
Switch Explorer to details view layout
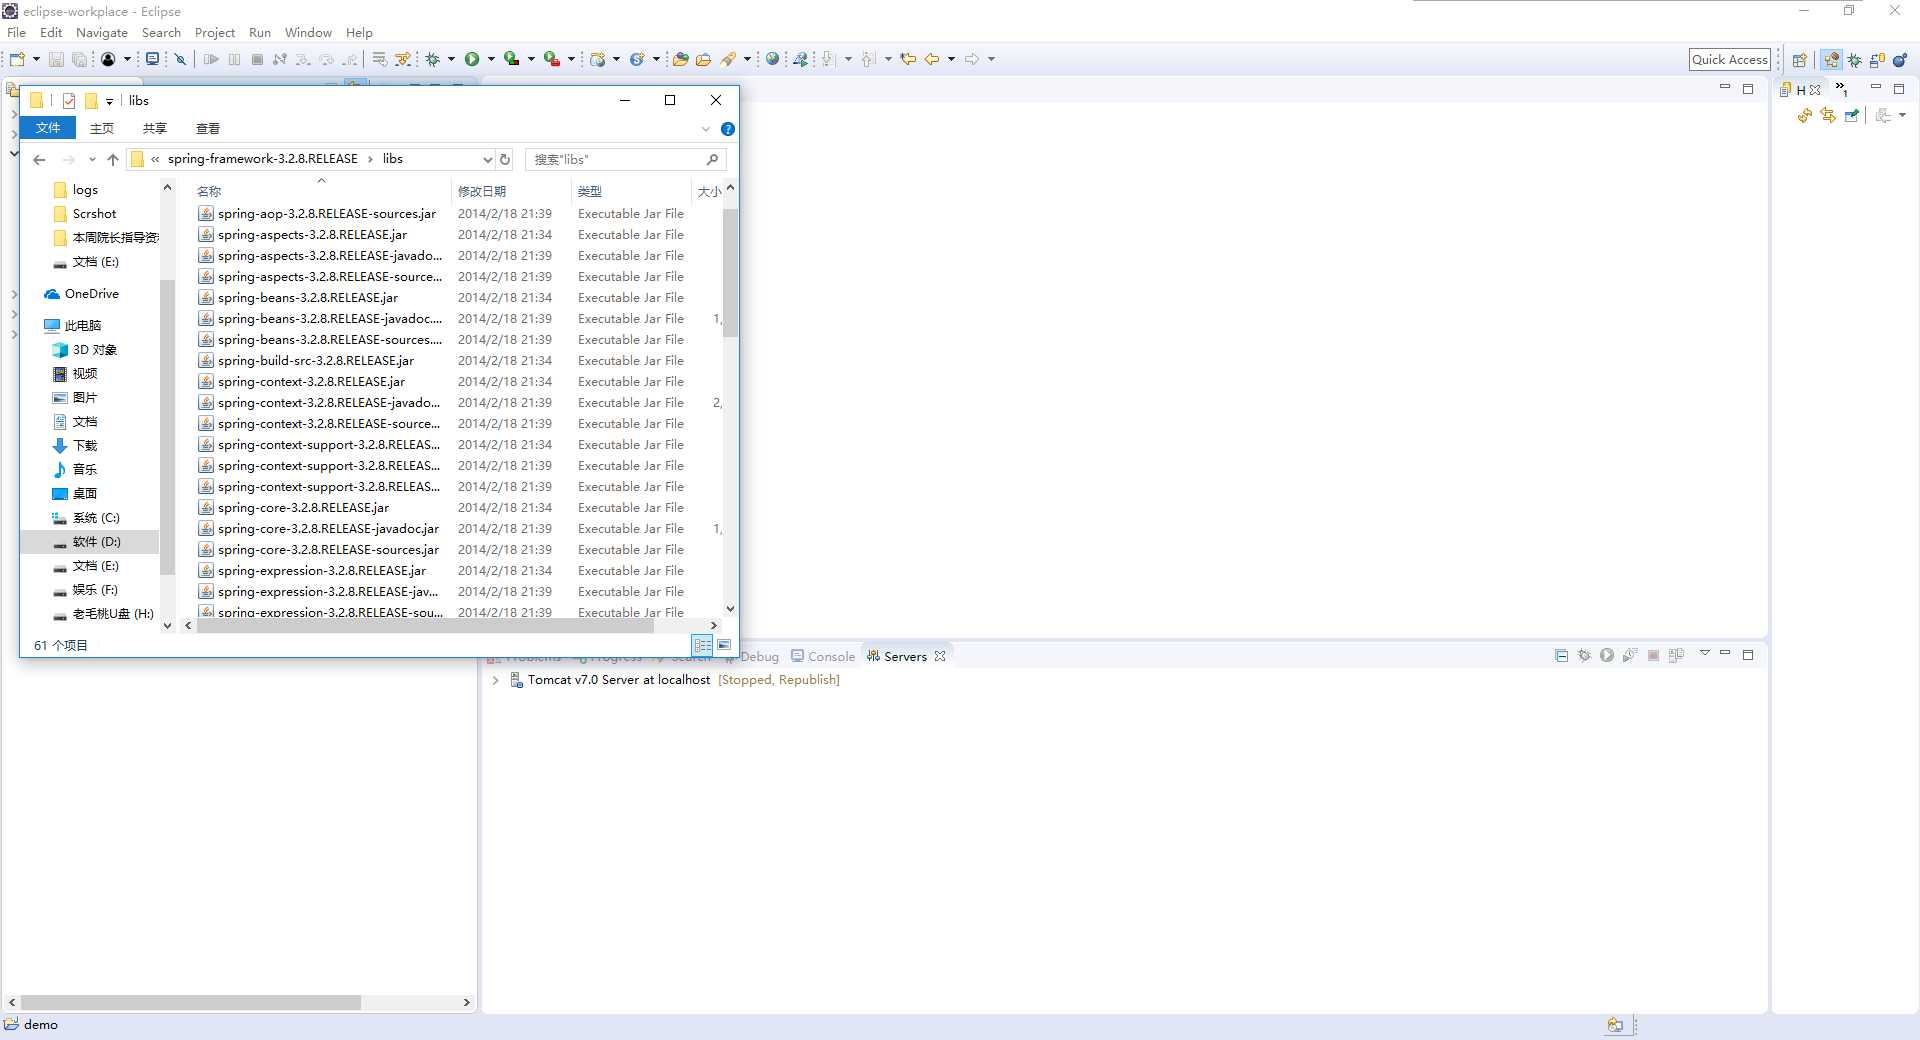pos(703,645)
